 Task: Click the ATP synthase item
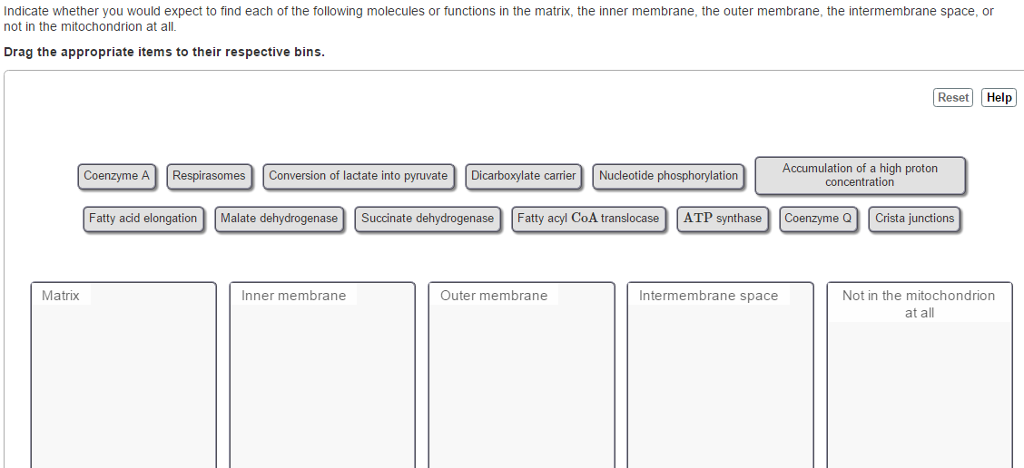pos(722,219)
